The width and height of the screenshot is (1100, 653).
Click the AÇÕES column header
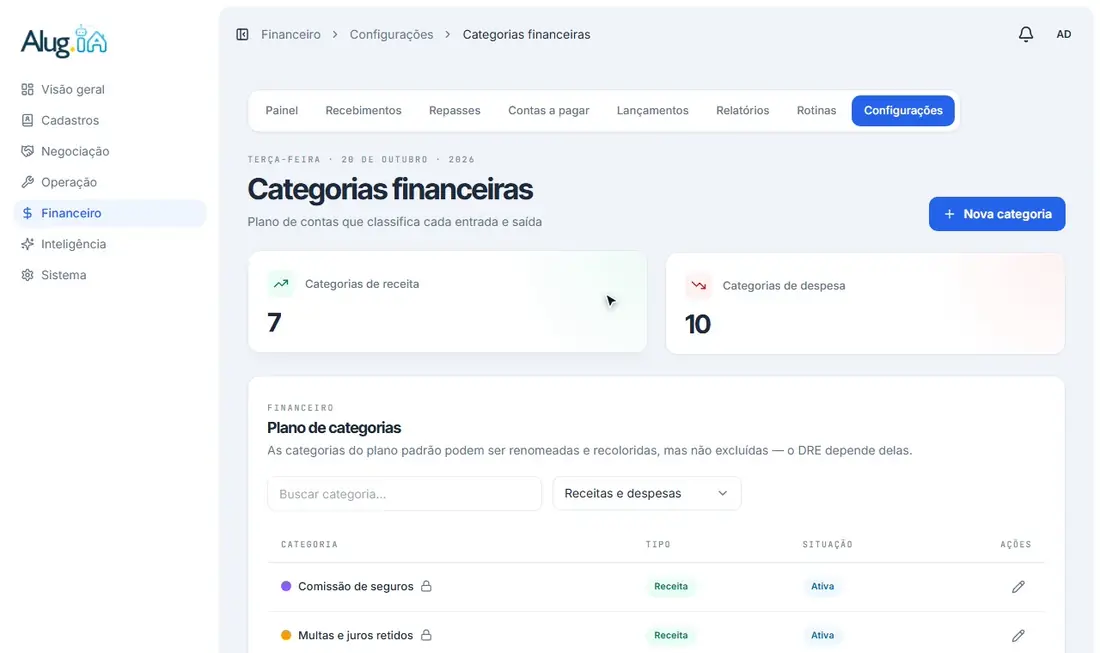pos(1016,544)
